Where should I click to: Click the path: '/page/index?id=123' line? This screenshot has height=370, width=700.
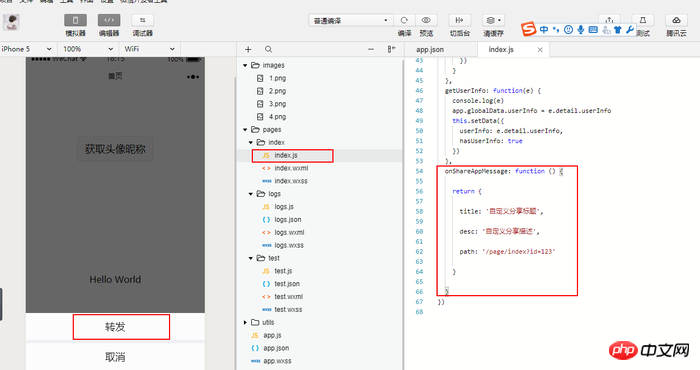tap(507, 252)
